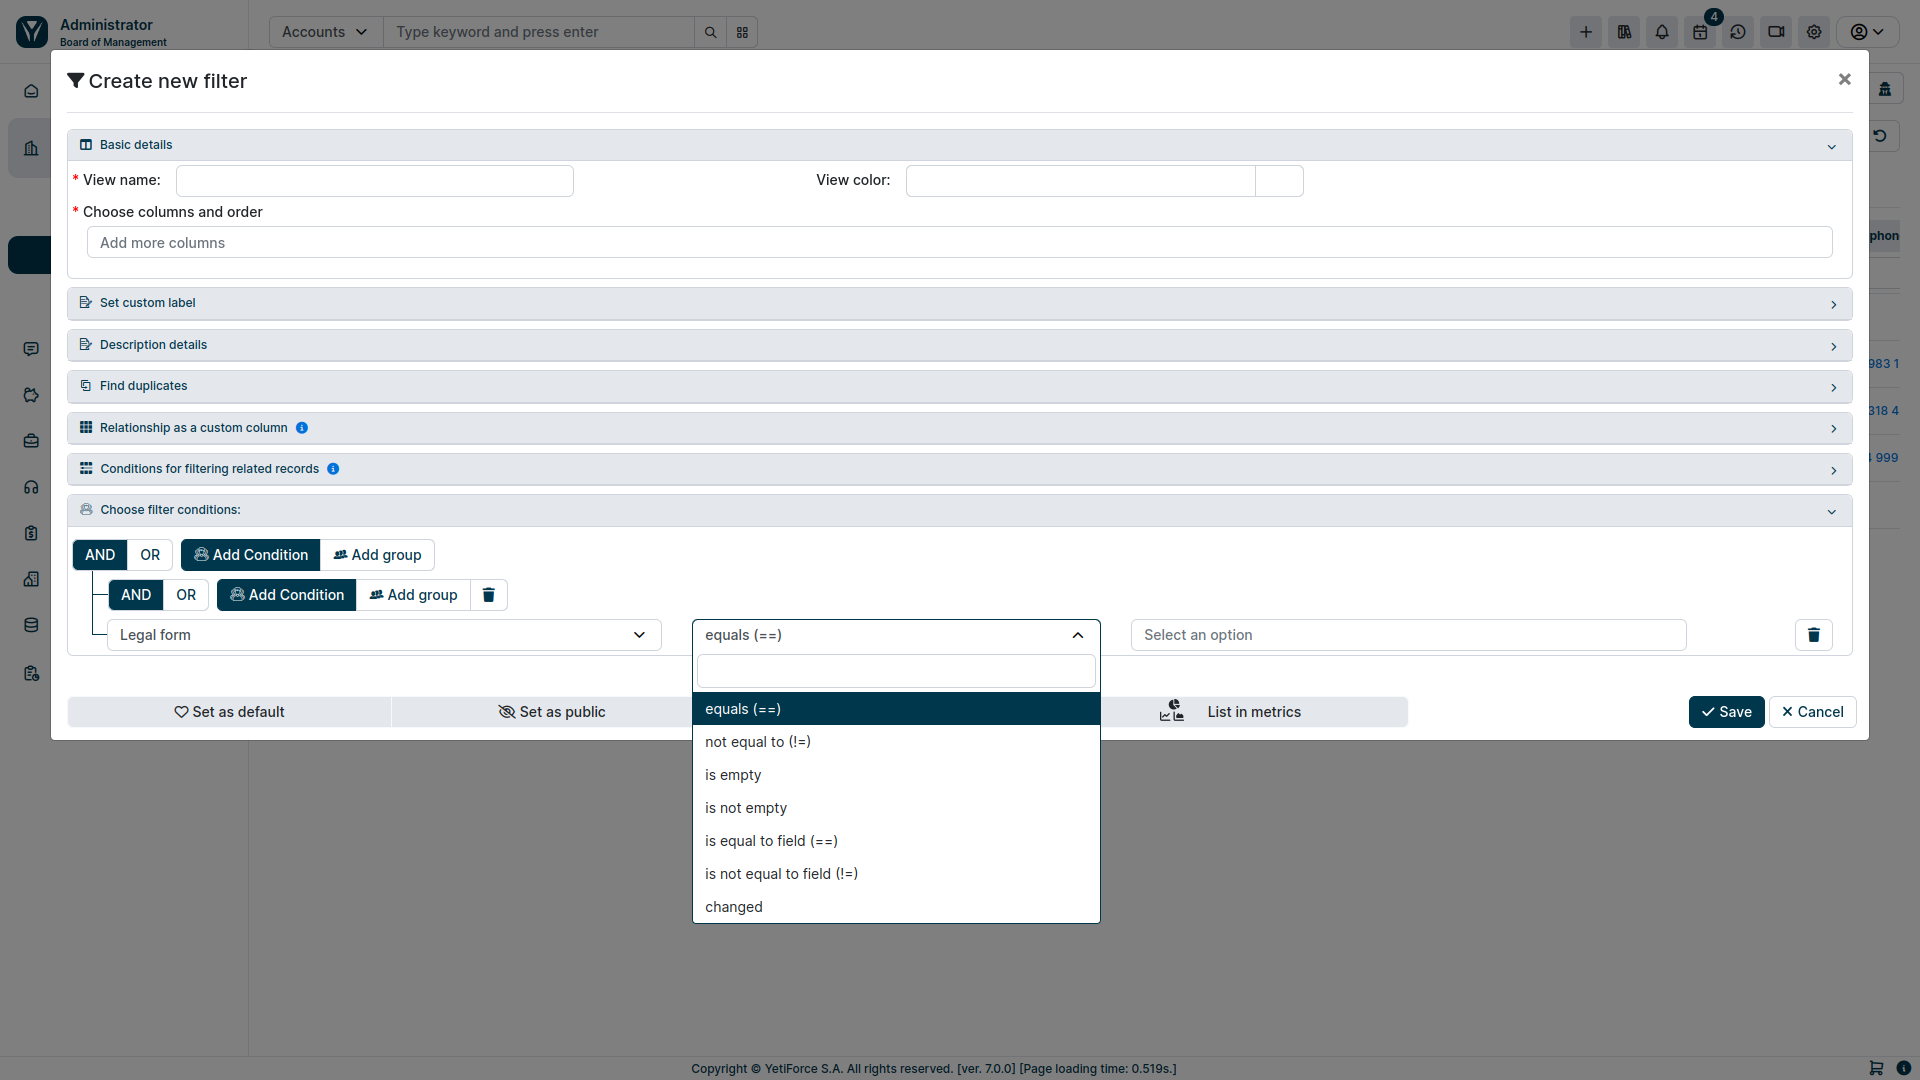Click the Set custom label section icon
The width and height of the screenshot is (1920, 1080).
(x=84, y=302)
